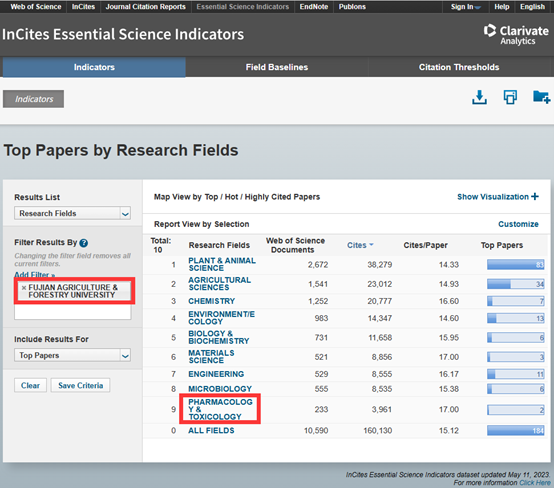554x488 pixels.
Task: Click the 'Click Here' more information link
Action: pyautogui.click(x=535, y=483)
